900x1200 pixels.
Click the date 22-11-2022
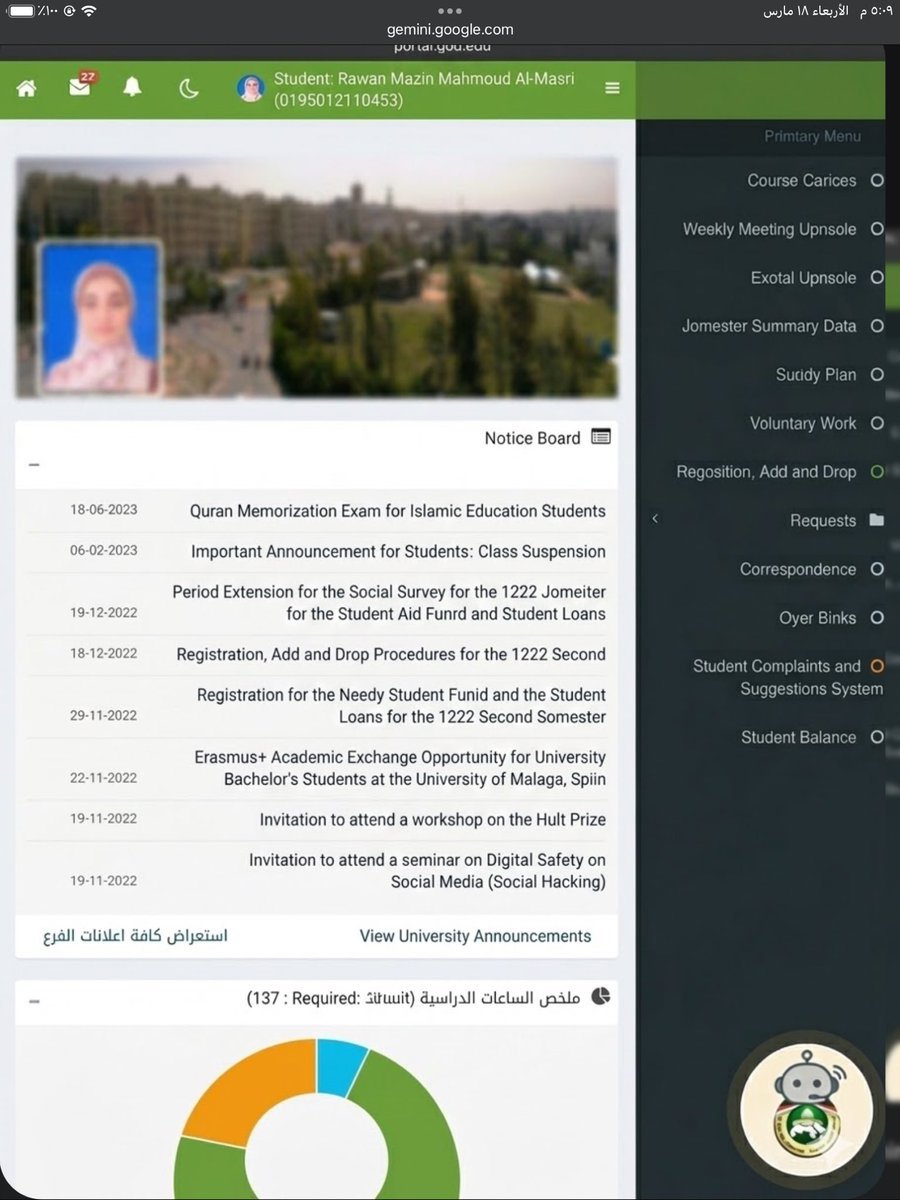[104, 777]
